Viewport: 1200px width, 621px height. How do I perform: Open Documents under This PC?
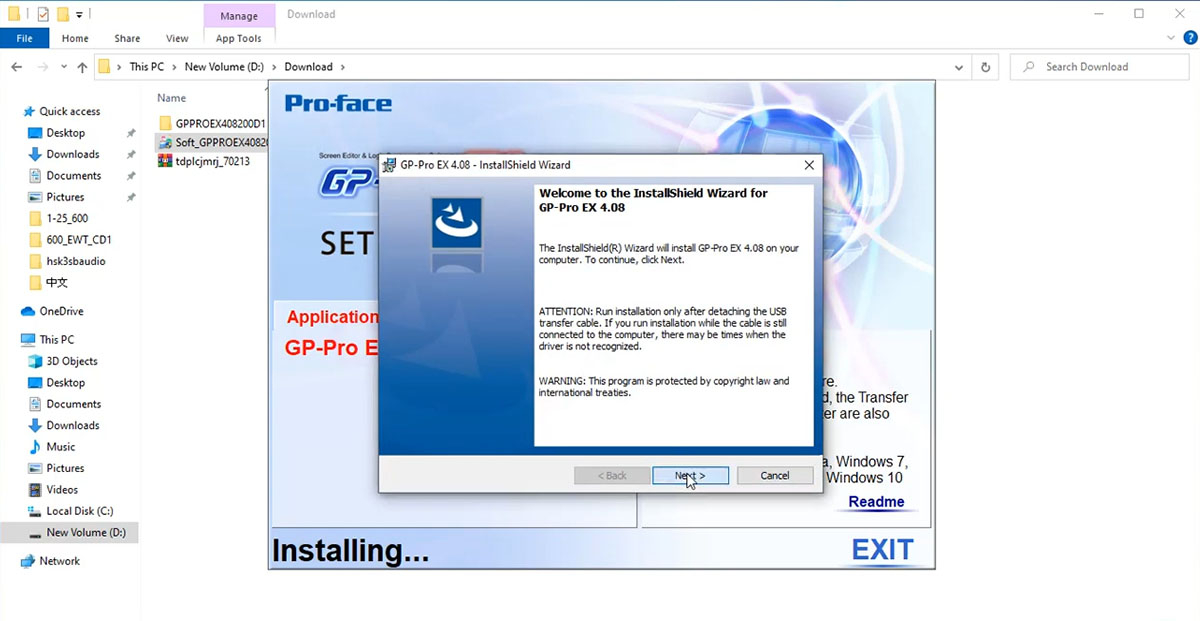pos(74,404)
